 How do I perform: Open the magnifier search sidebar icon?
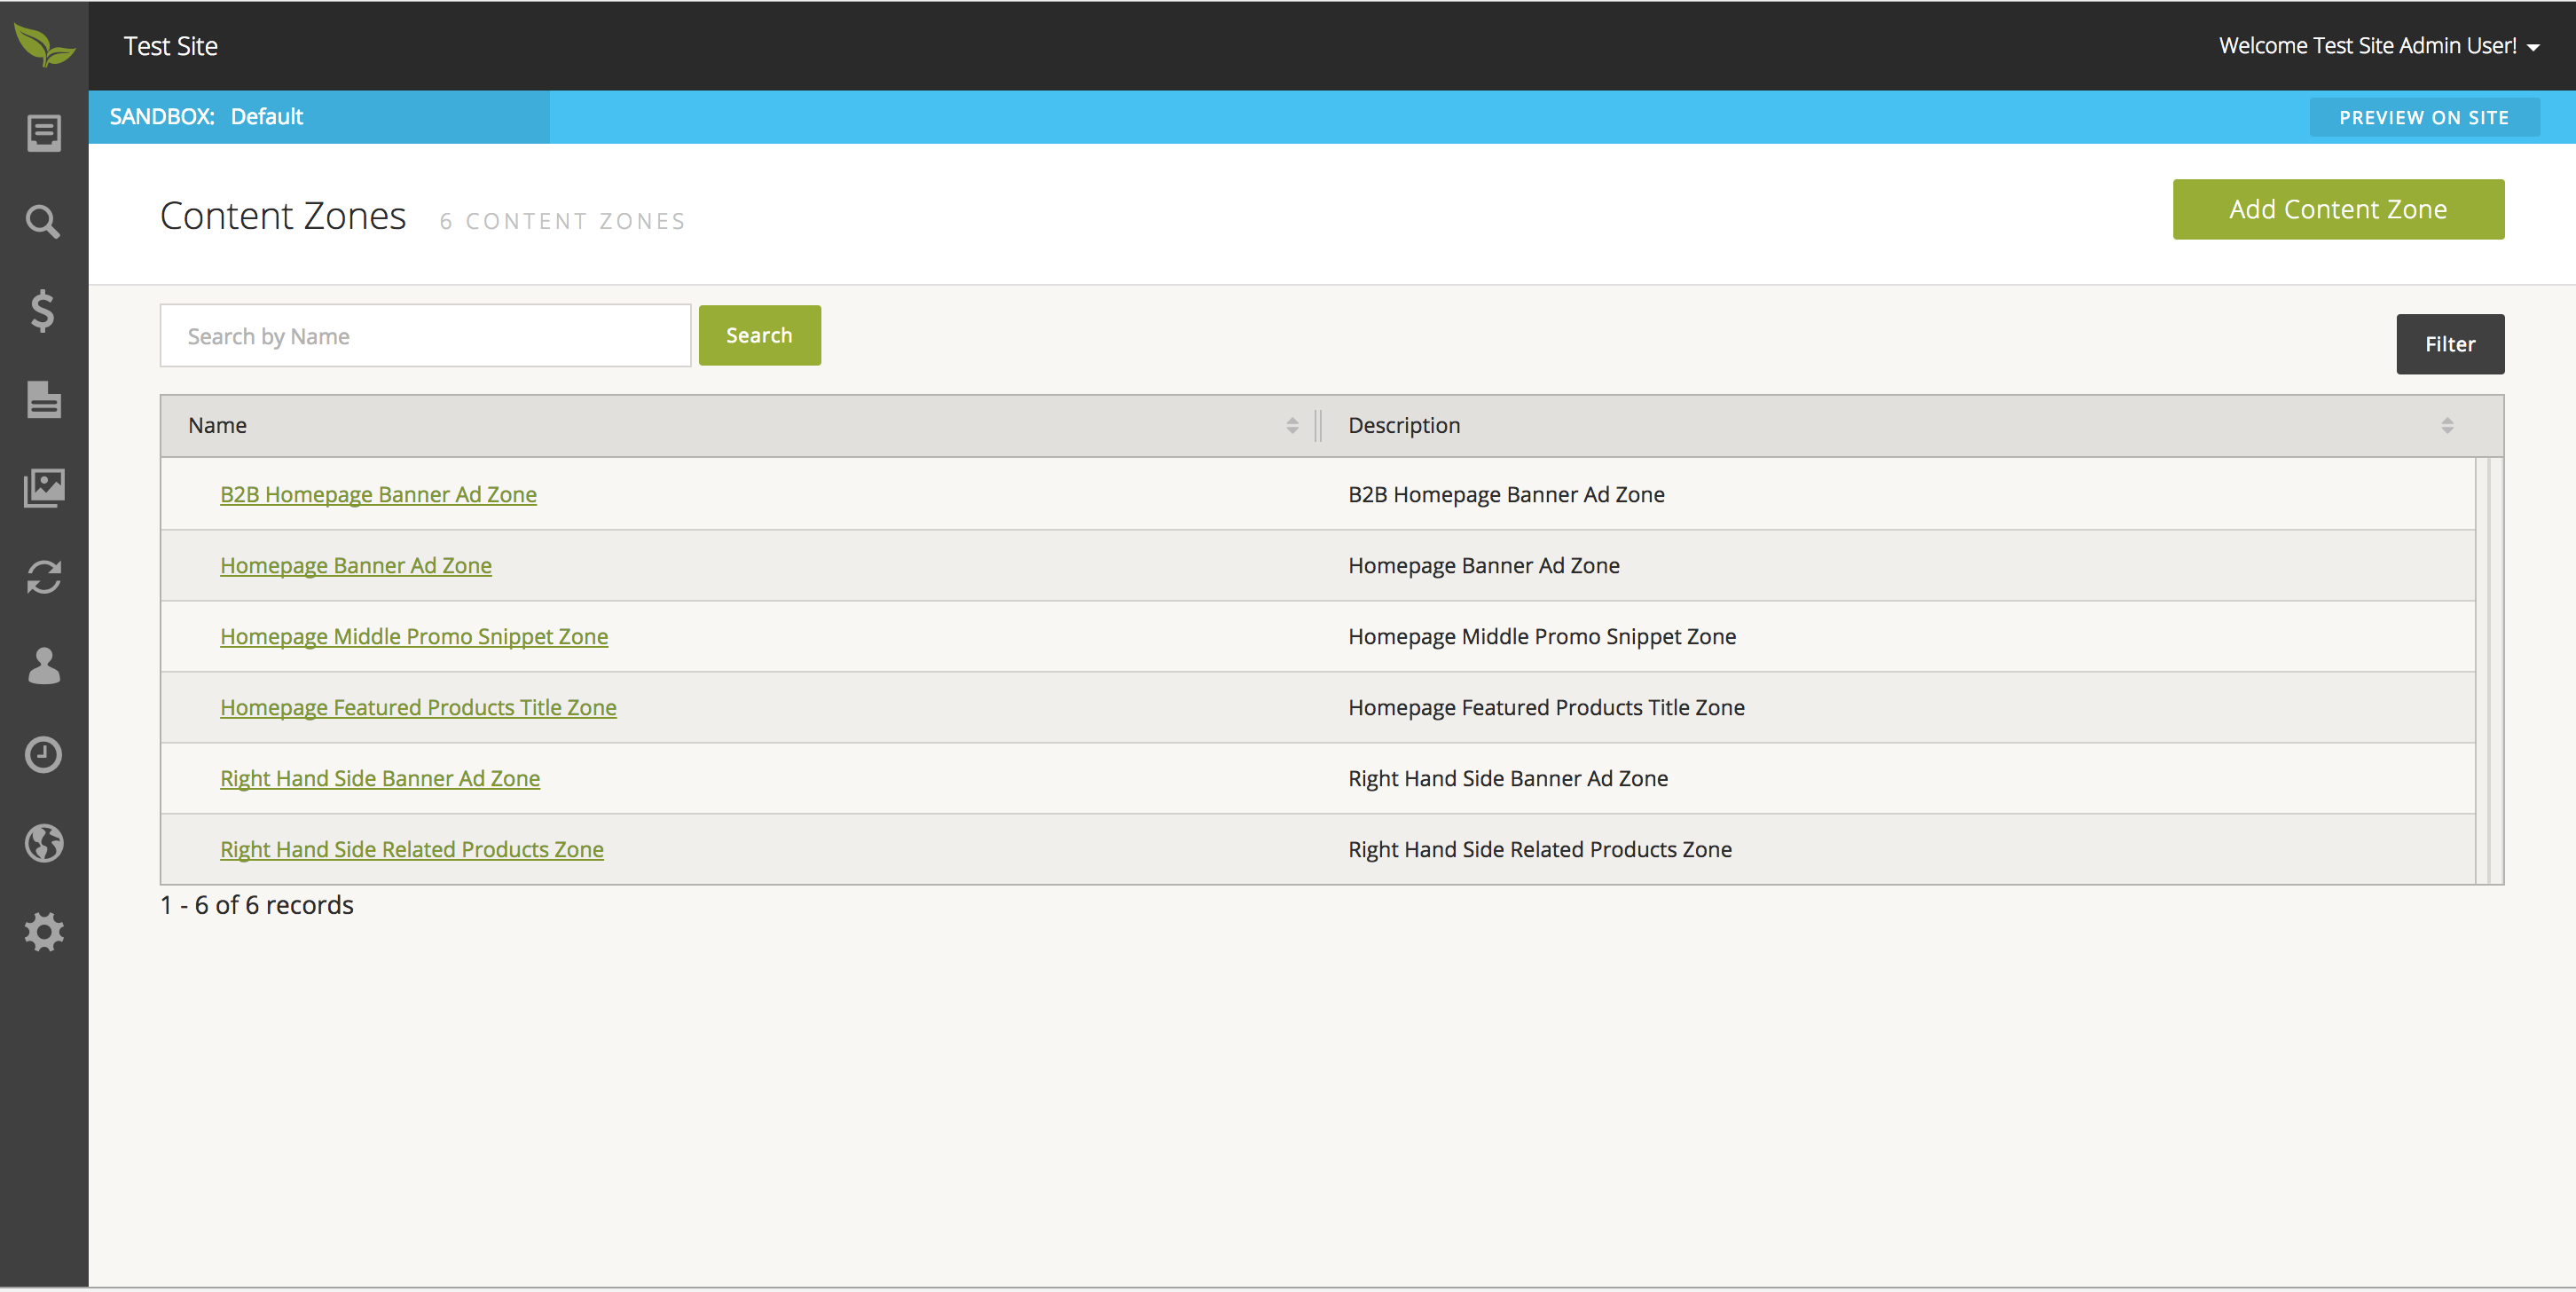[x=44, y=221]
